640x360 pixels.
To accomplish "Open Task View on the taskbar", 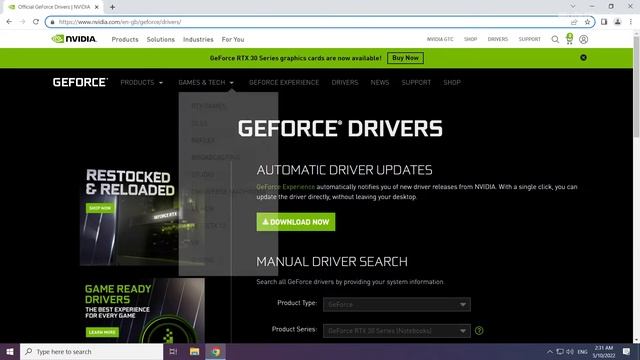I will [x=173, y=351].
